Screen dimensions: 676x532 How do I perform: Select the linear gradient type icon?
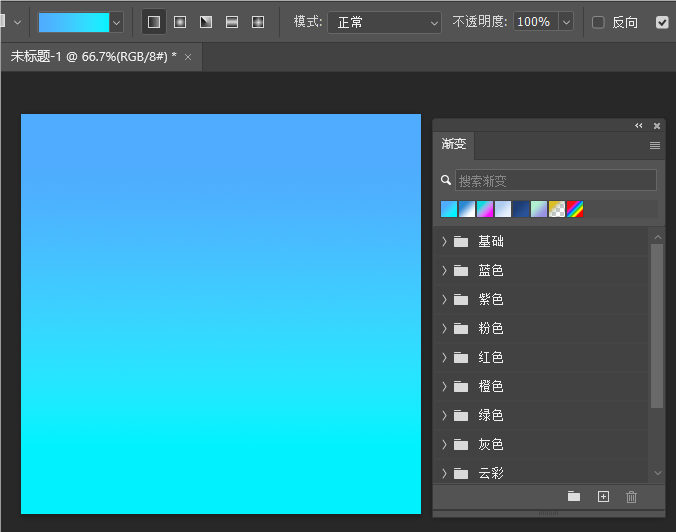(x=154, y=22)
